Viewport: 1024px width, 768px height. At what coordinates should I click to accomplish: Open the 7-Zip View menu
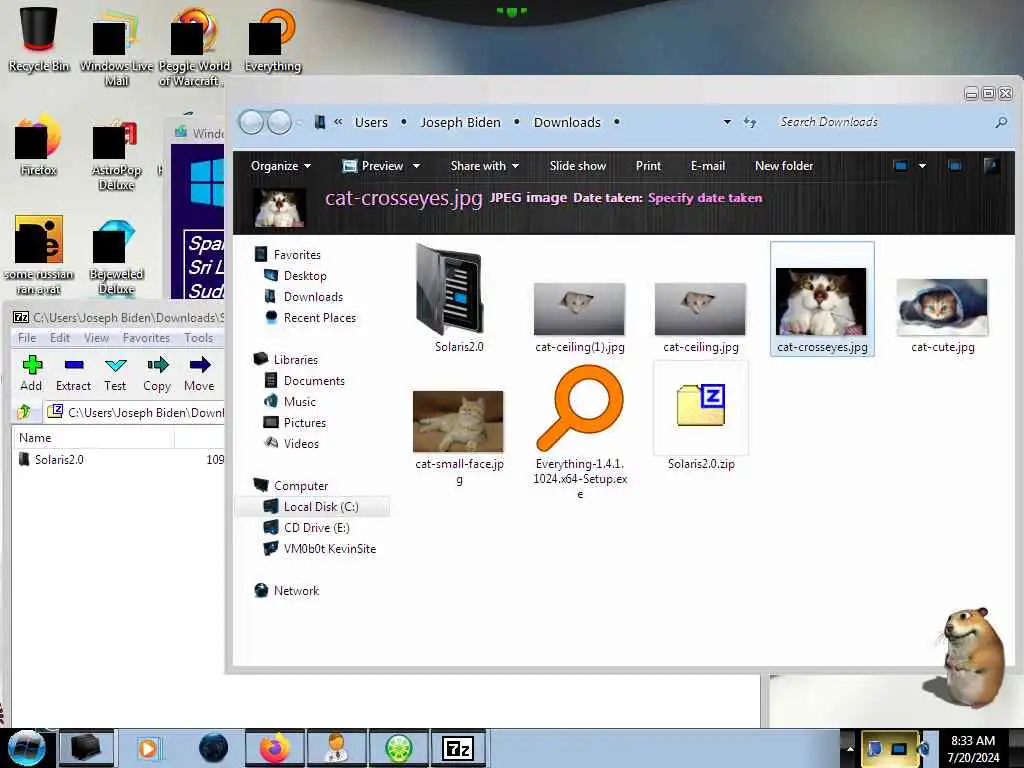(x=97, y=338)
